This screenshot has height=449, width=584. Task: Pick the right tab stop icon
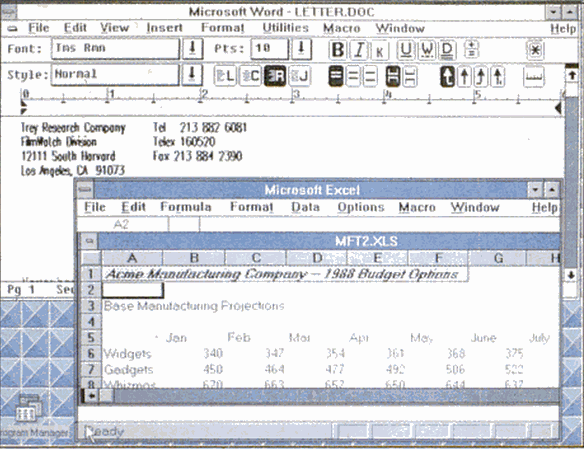(x=481, y=76)
